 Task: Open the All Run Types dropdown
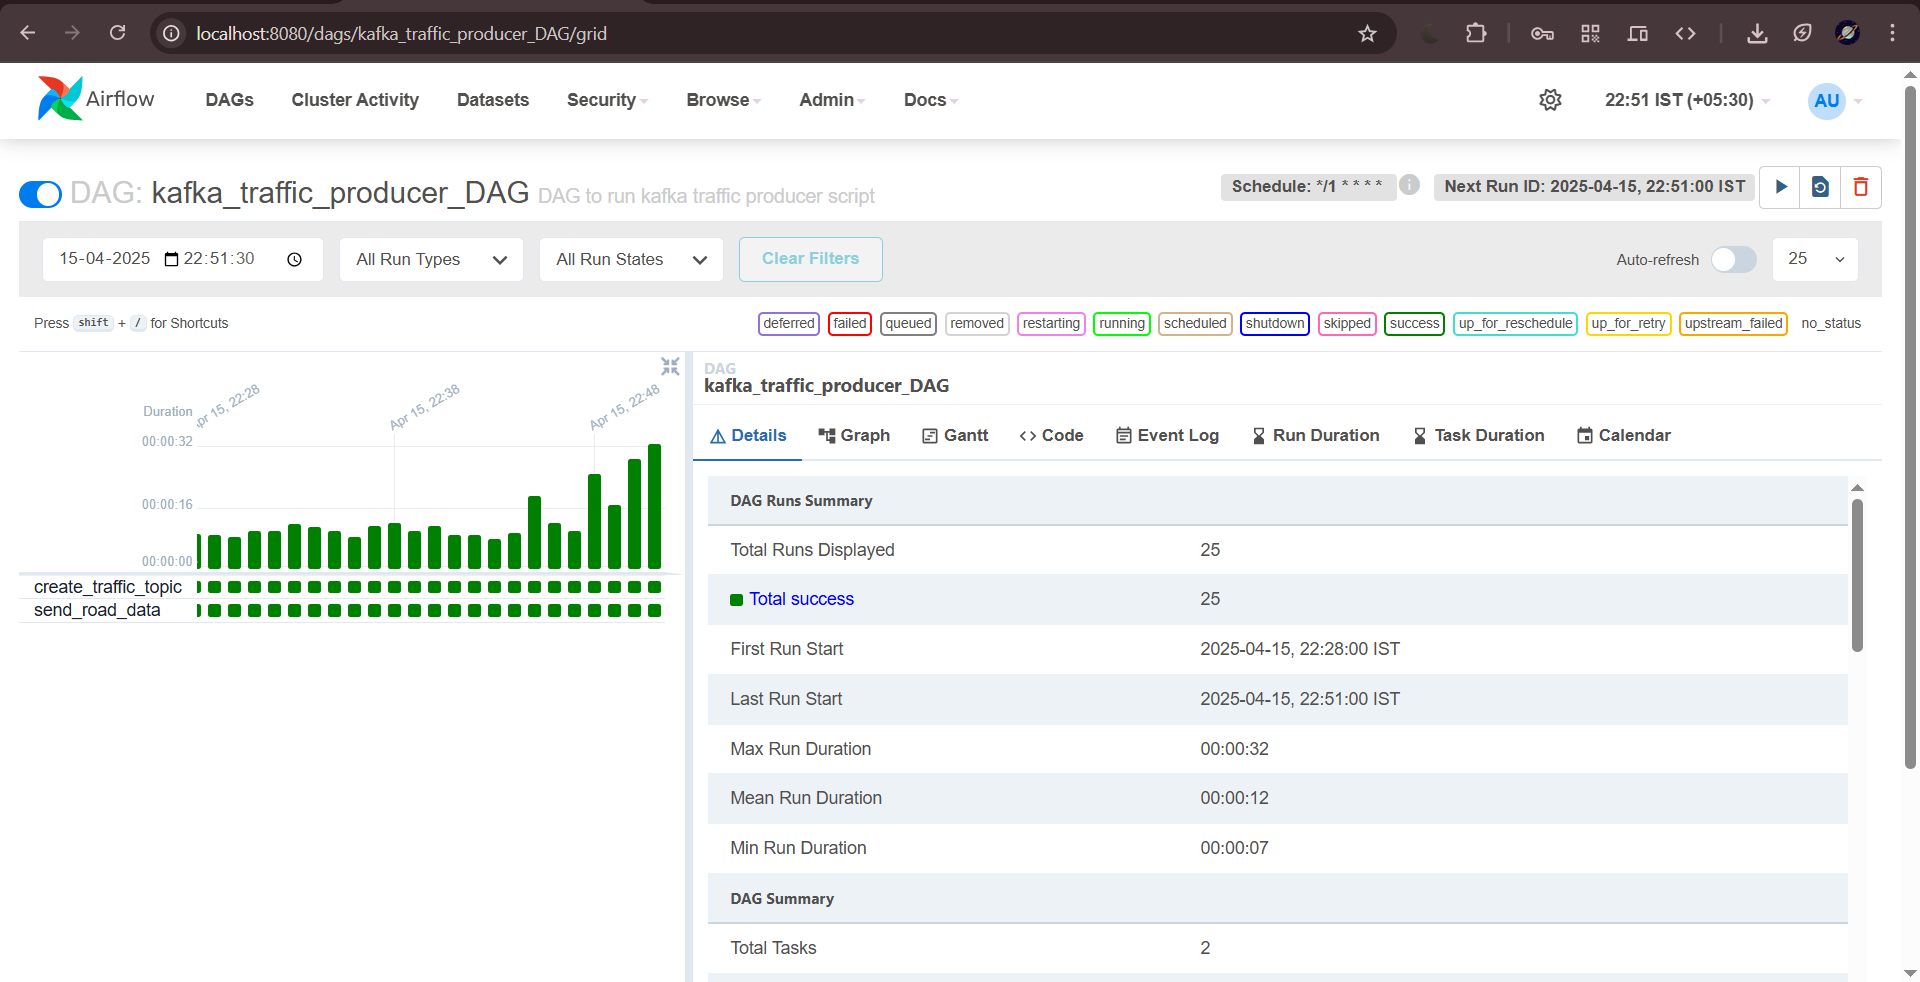coord(430,259)
